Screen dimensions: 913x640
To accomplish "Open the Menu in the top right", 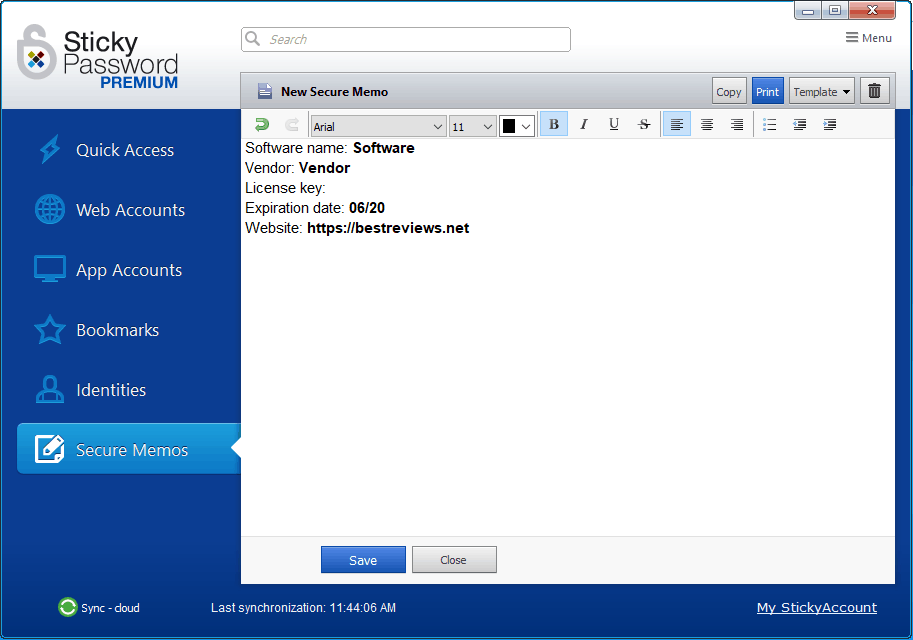I will coord(867,37).
